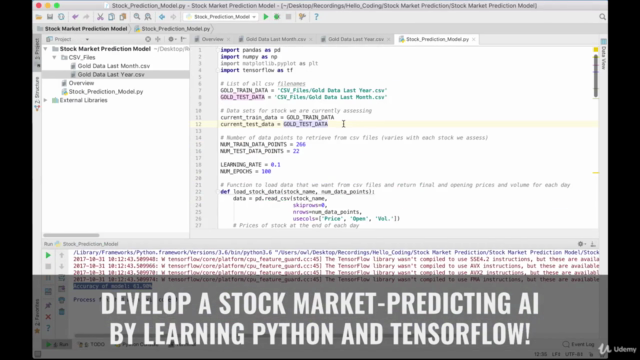Image resolution: width=640 pixels, height=360 pixels.
Task: Open the Stock_Prediction_Model run configuration dropdown
Action: click(221, 17)
